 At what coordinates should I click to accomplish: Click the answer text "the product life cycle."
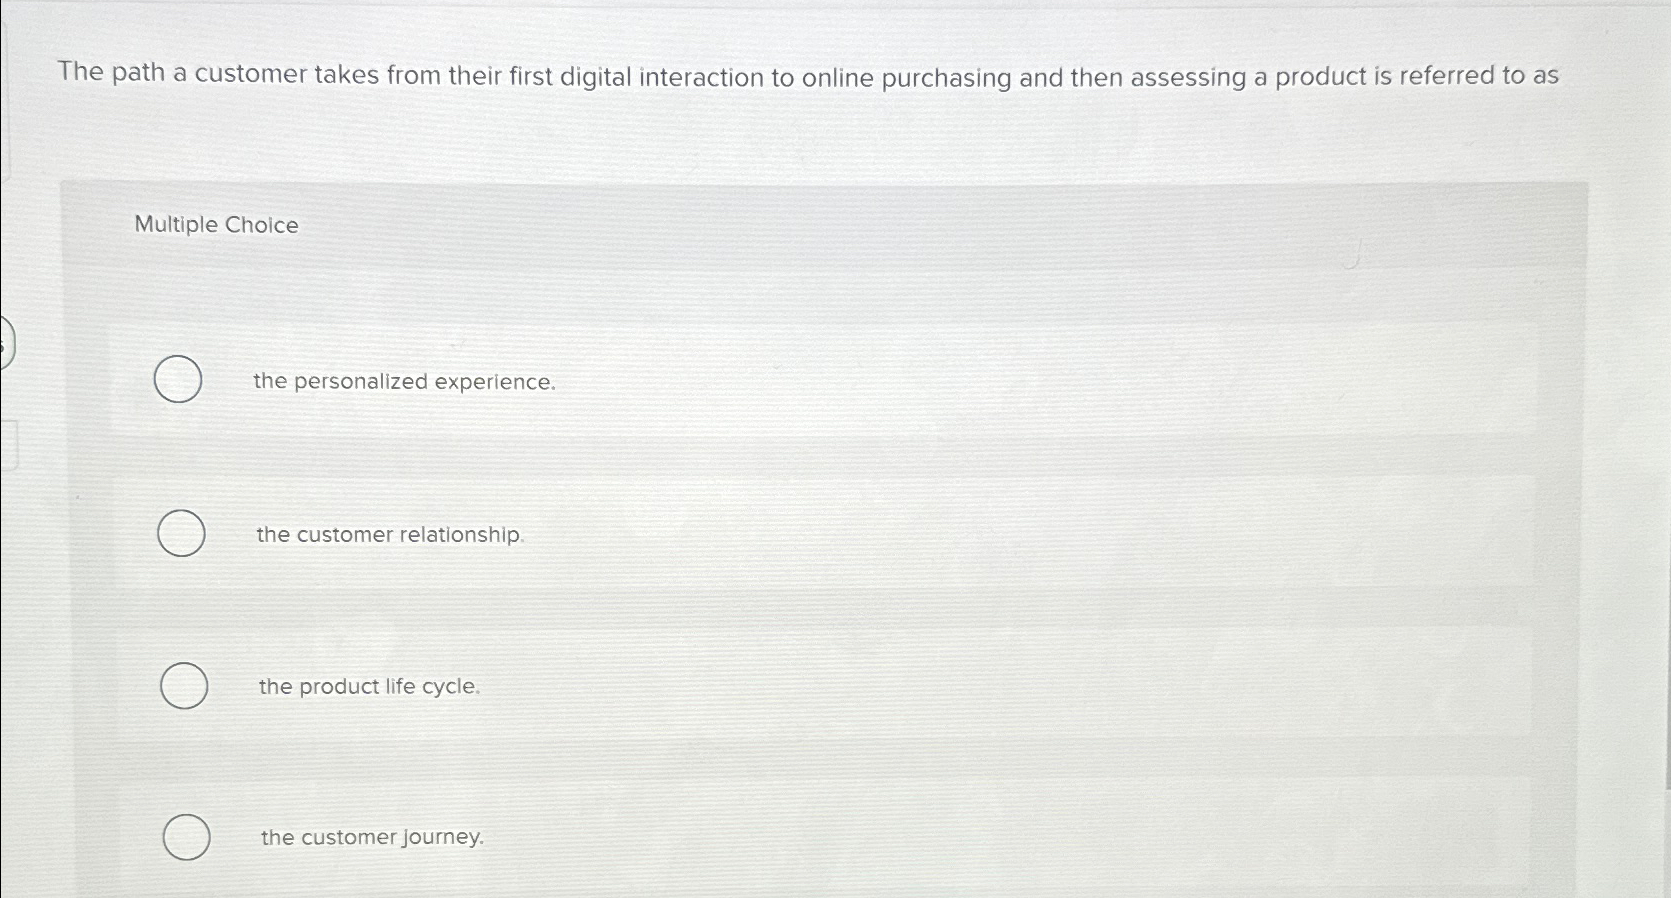tap(368, 687)
